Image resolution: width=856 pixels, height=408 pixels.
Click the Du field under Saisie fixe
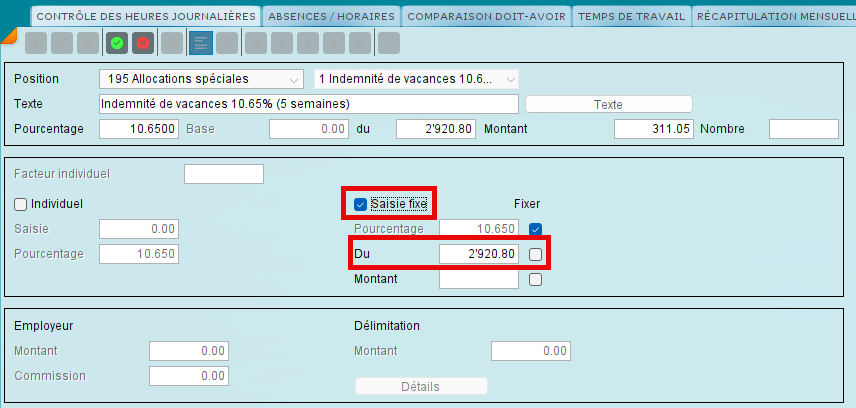(x=479, y=254)
